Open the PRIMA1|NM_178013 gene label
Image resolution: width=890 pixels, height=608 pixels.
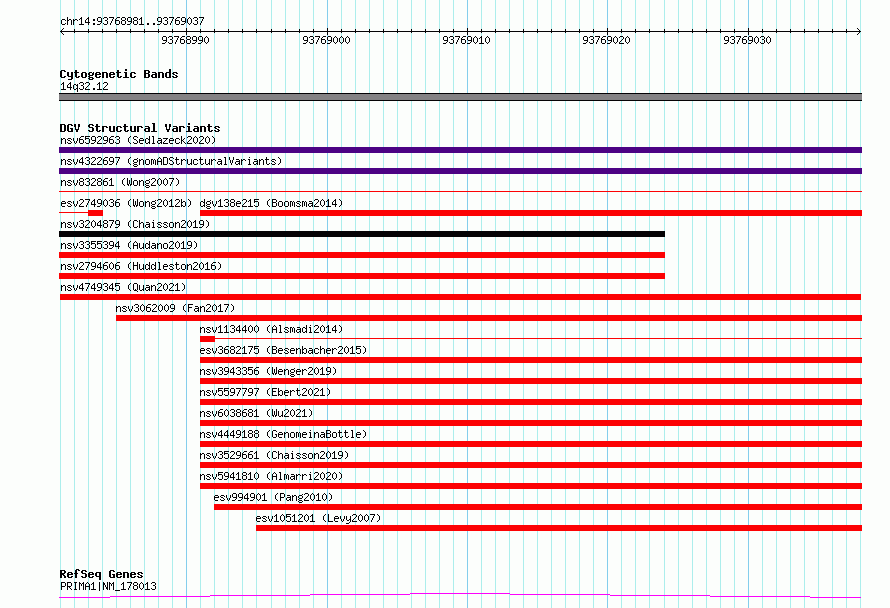pyautogui.click(x=108, y=586)
